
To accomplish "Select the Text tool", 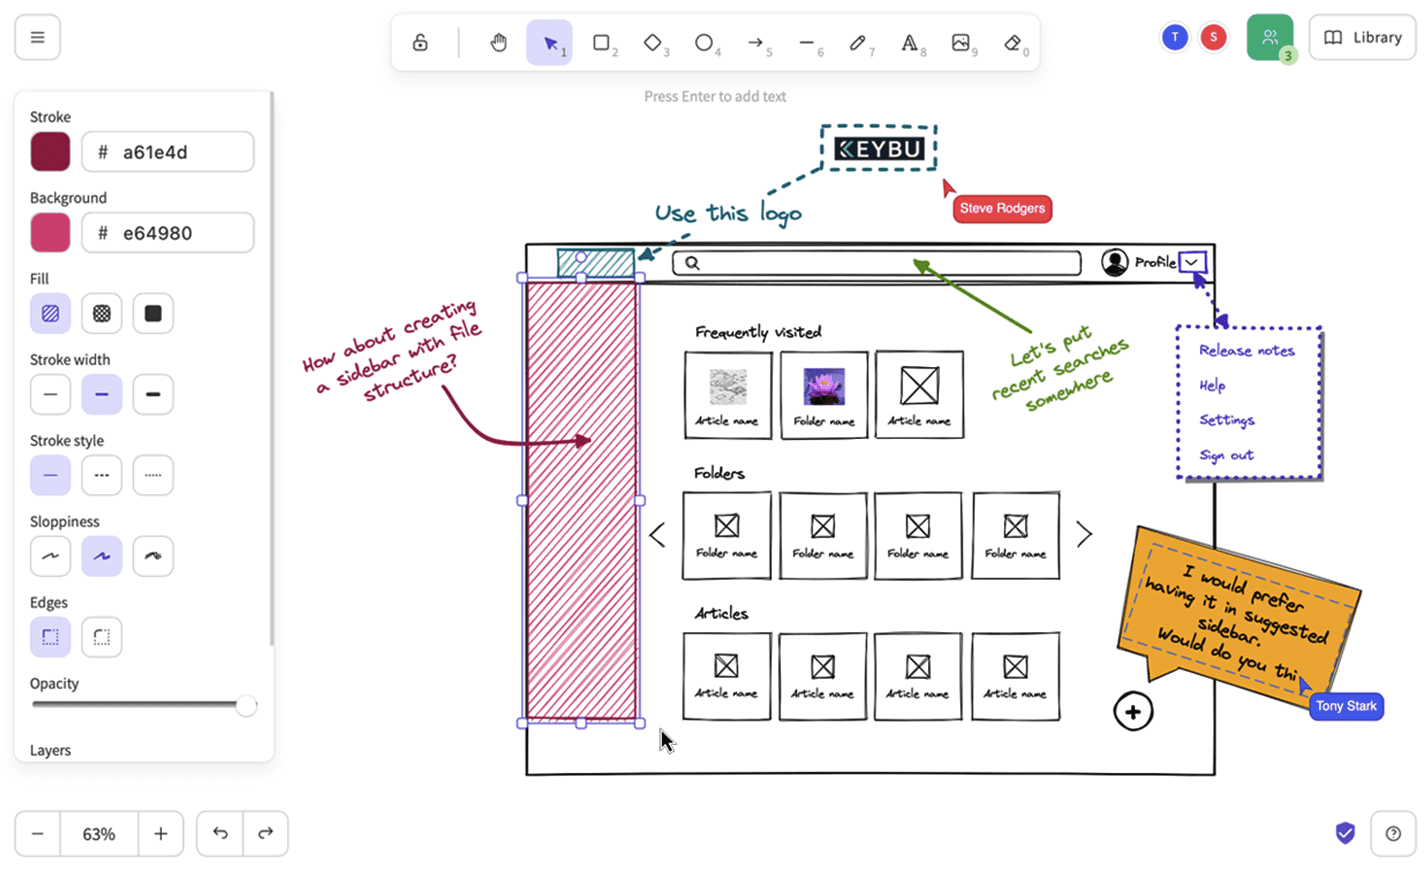I will point(910,42).
